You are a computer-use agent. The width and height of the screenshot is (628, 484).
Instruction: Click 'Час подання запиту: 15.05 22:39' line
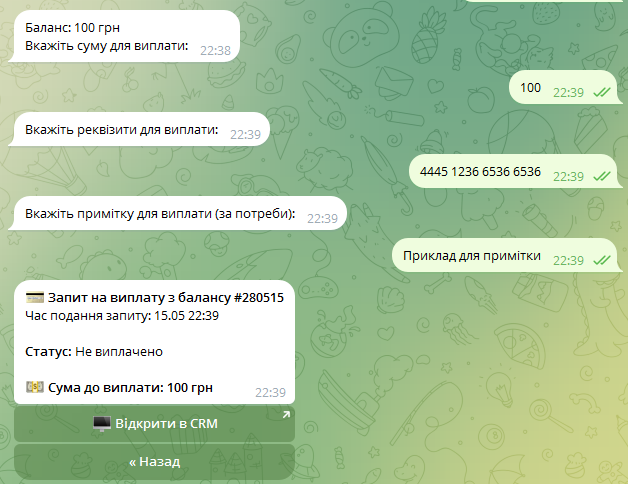click(122, 316)
